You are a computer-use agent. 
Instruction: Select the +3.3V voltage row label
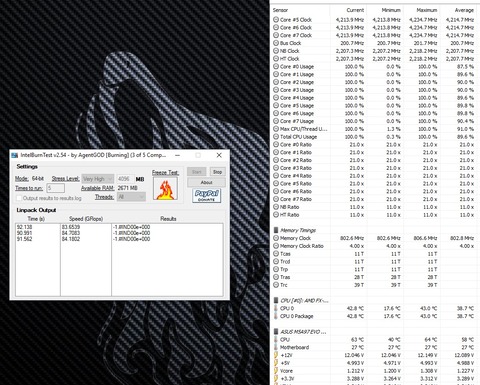tap(287, 379)
